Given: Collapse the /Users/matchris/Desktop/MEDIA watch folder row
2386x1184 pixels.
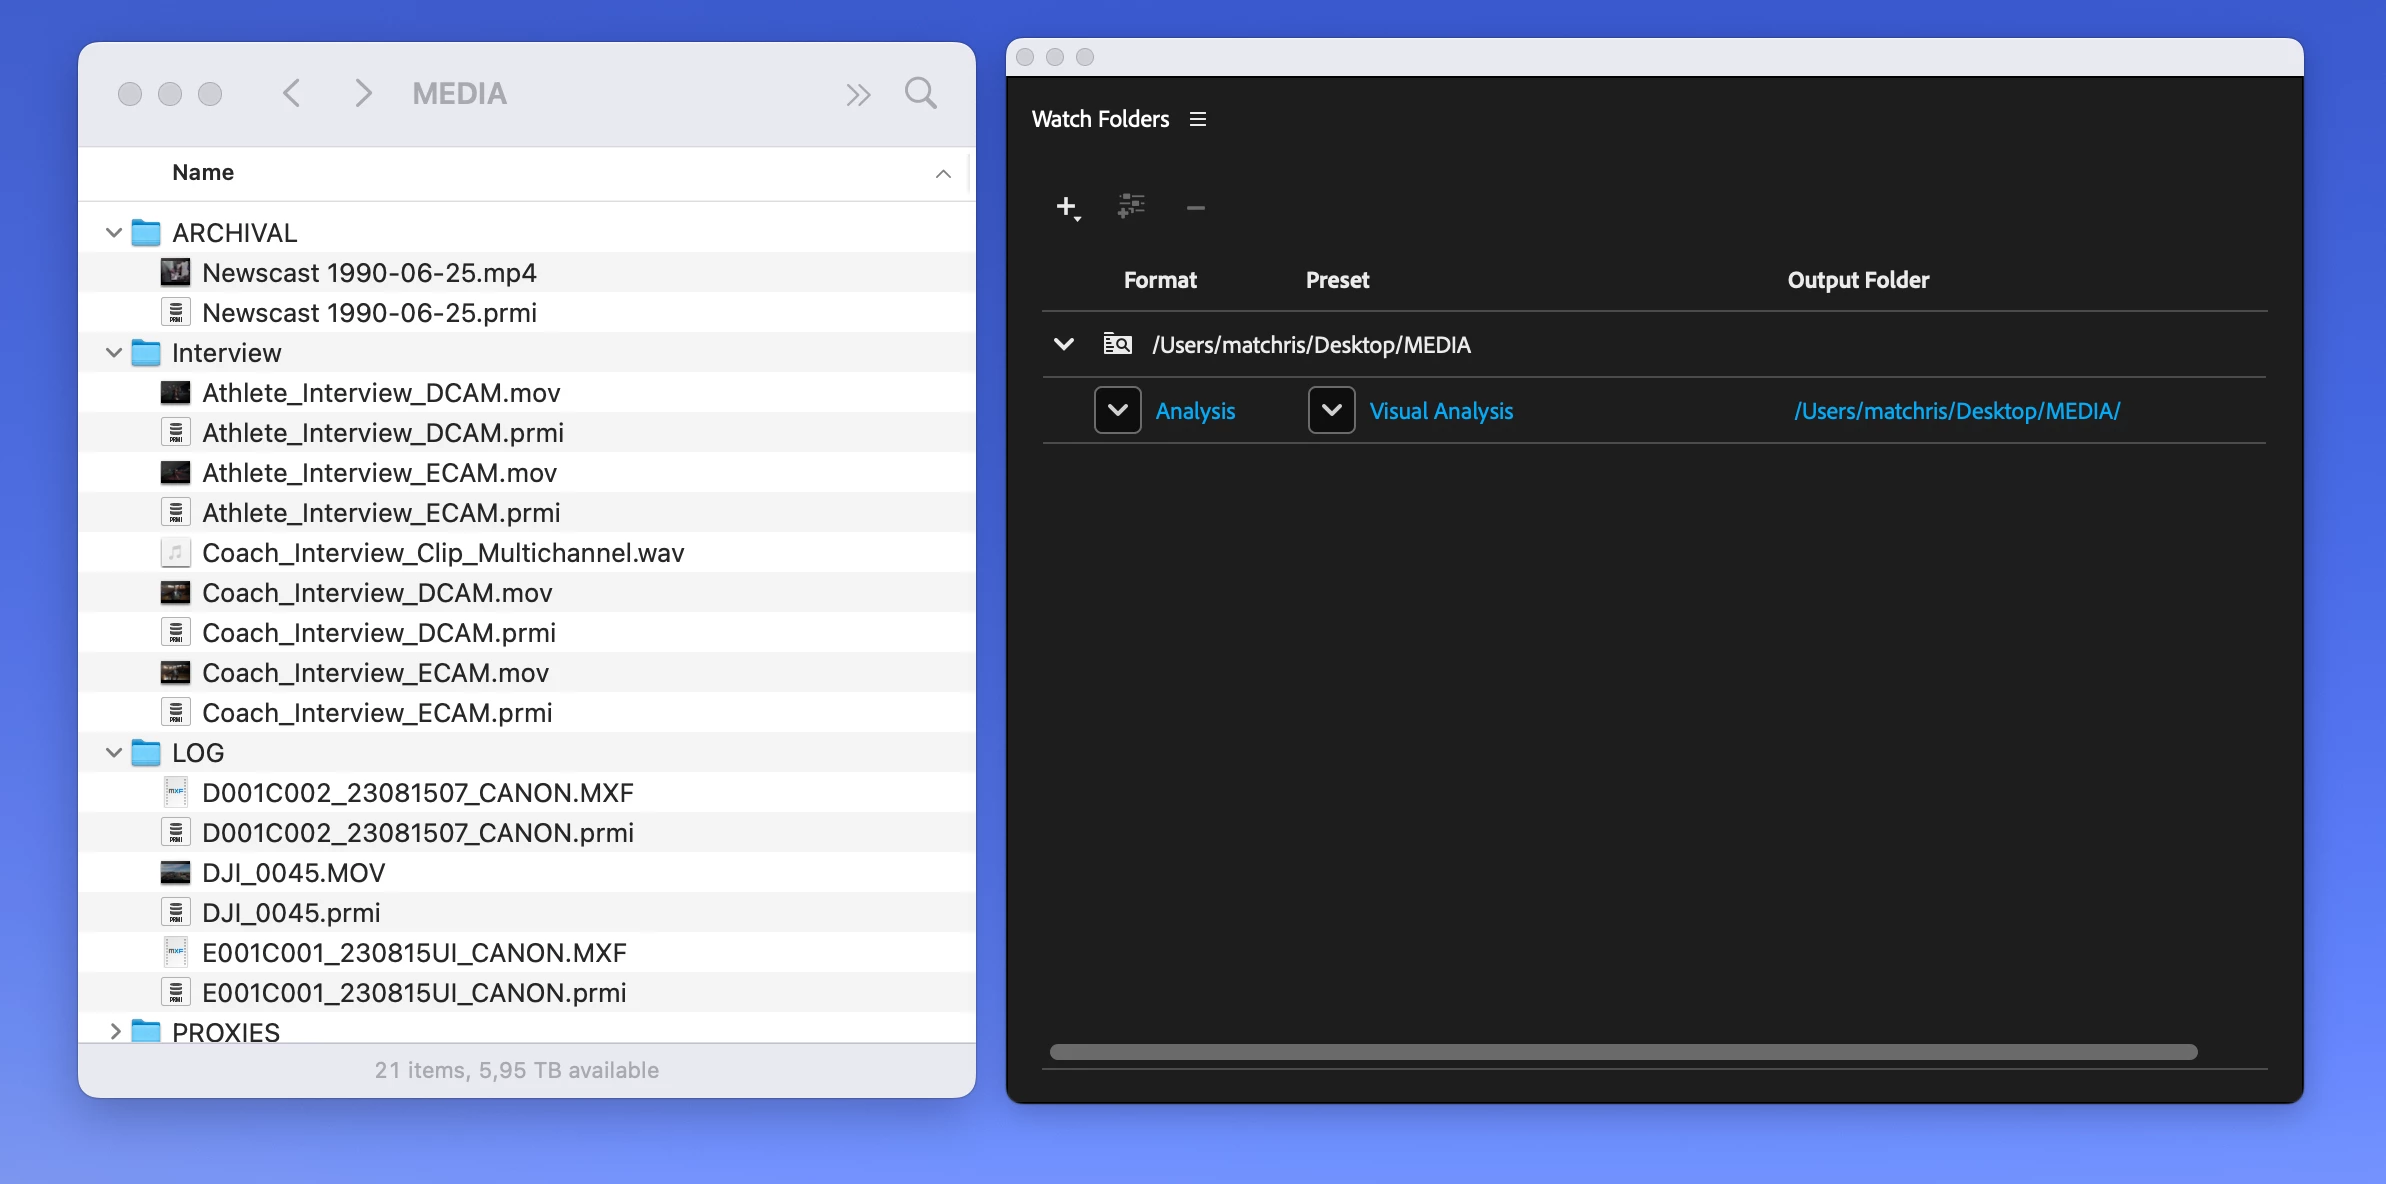Looking at the screenshot, I should [1064, 344].
